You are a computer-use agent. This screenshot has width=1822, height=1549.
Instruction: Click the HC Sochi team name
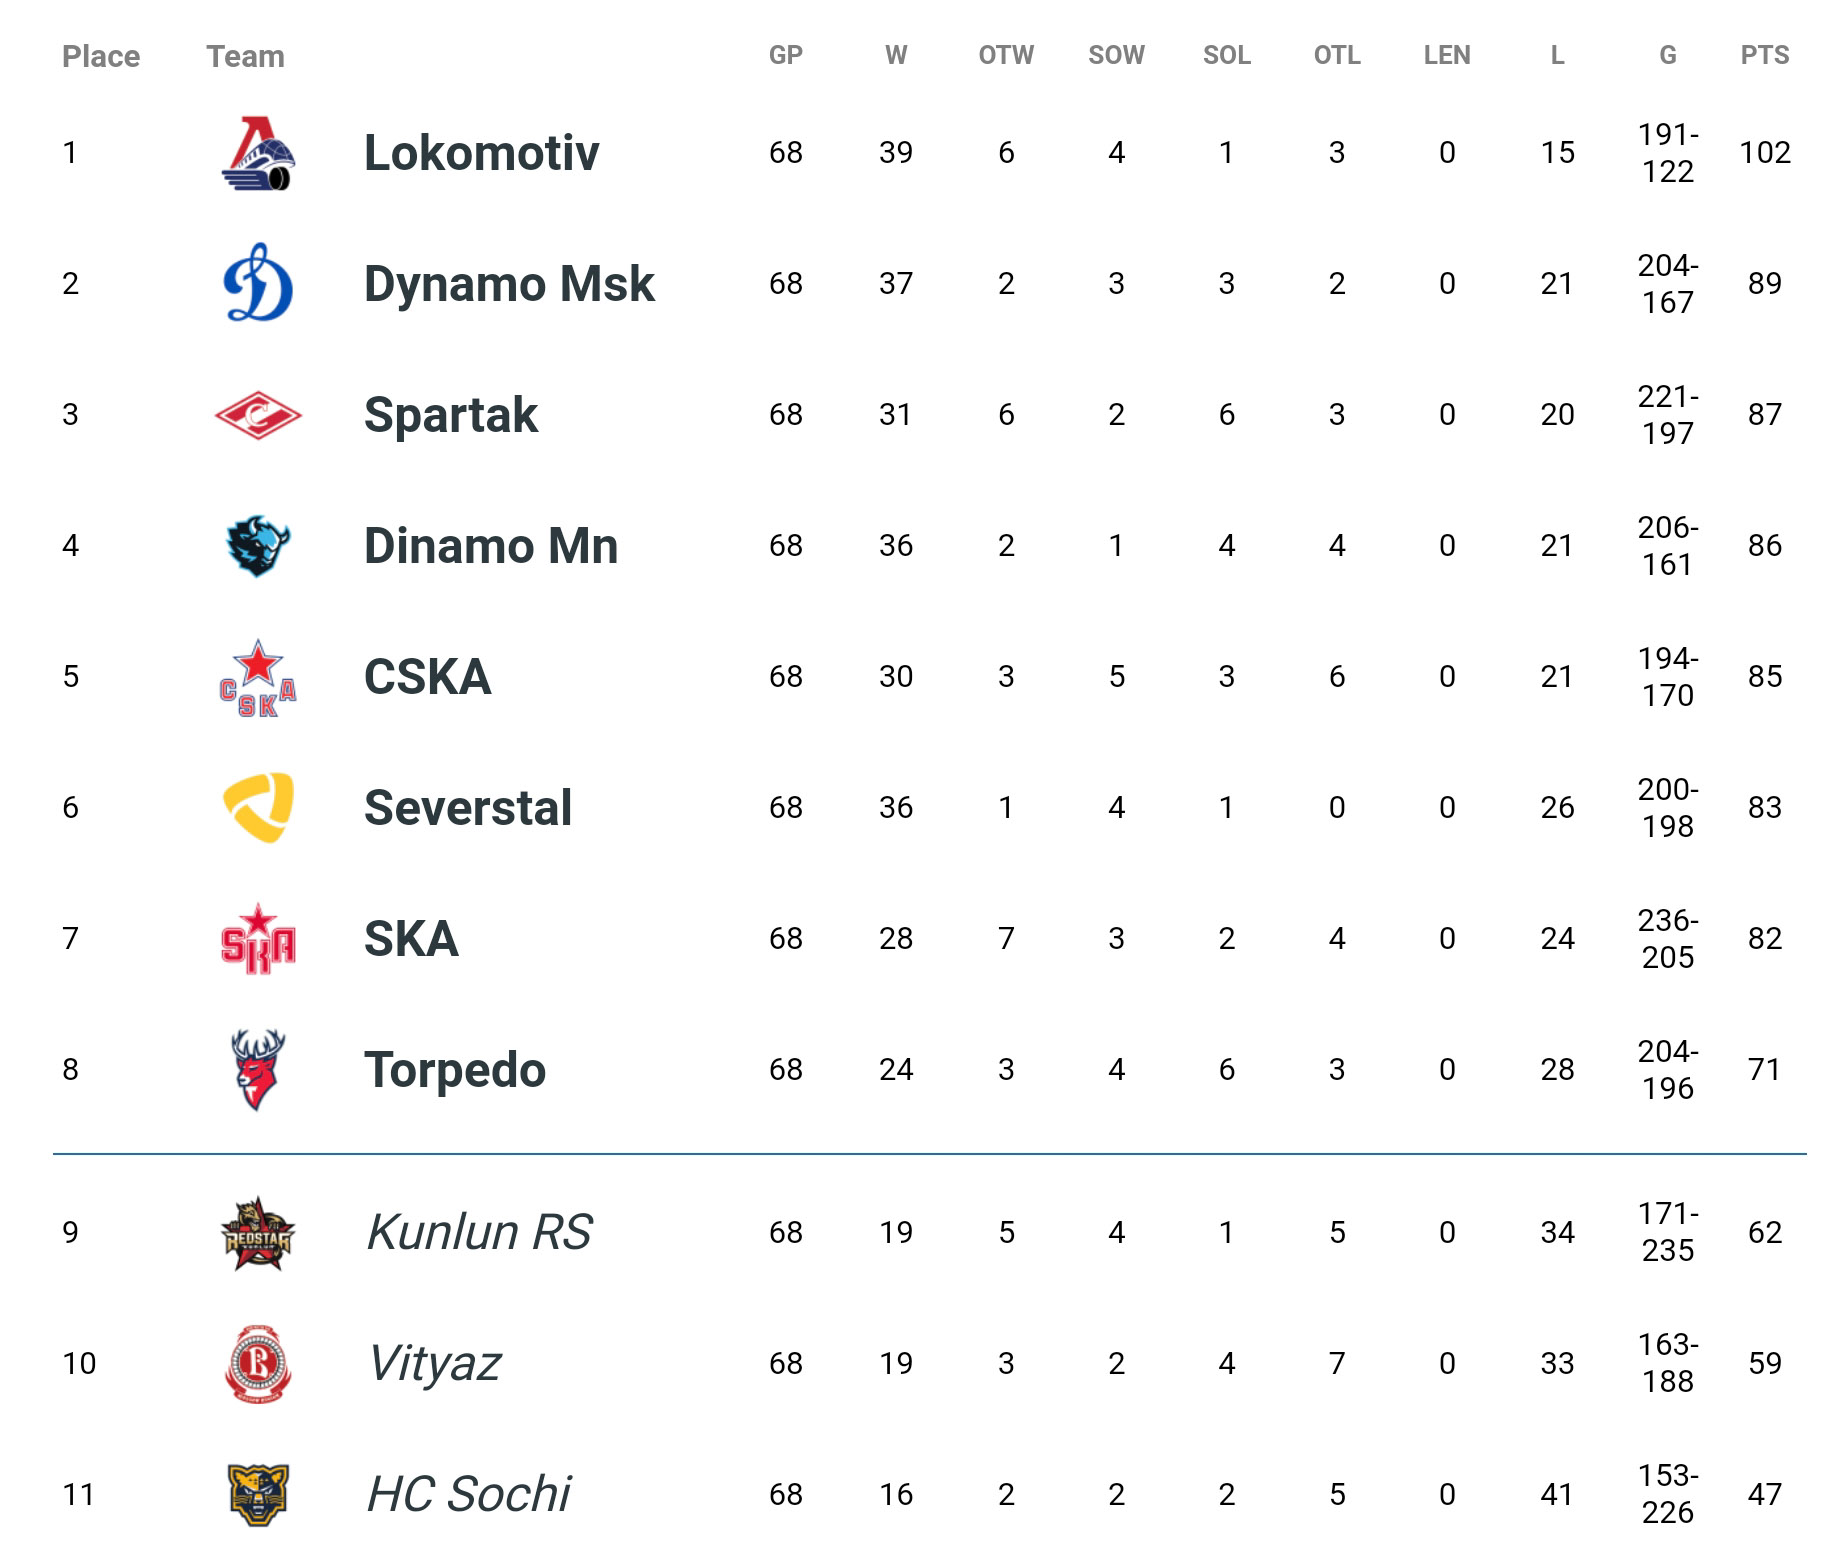click(468, 1495)
